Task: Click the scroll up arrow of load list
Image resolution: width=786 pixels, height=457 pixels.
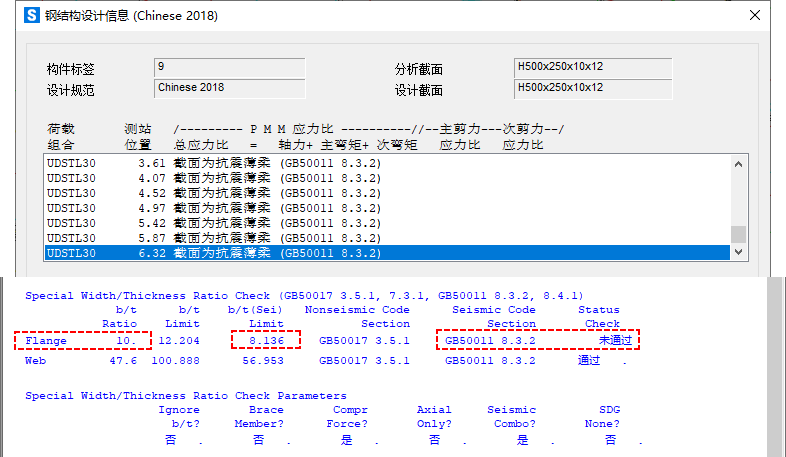Action: (x=739, y=164)
